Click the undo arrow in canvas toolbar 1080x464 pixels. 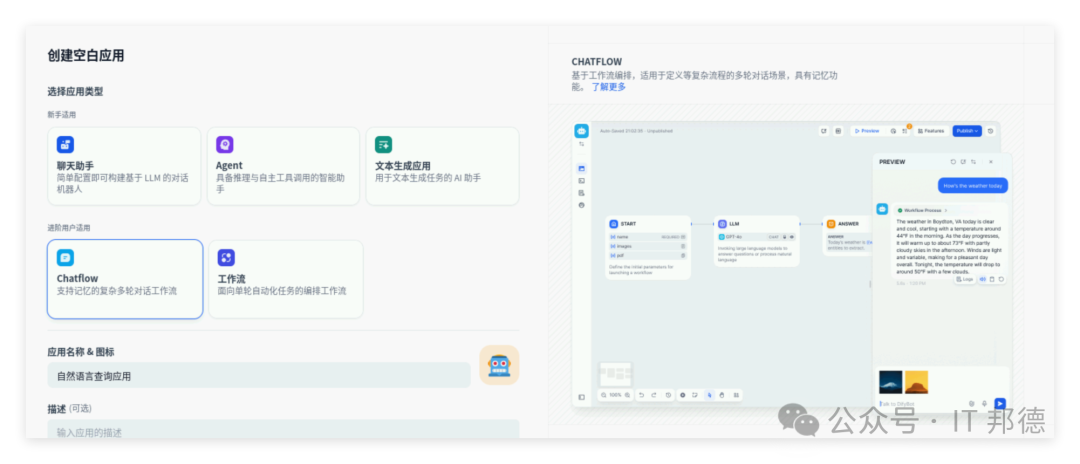tap(641, 395)
